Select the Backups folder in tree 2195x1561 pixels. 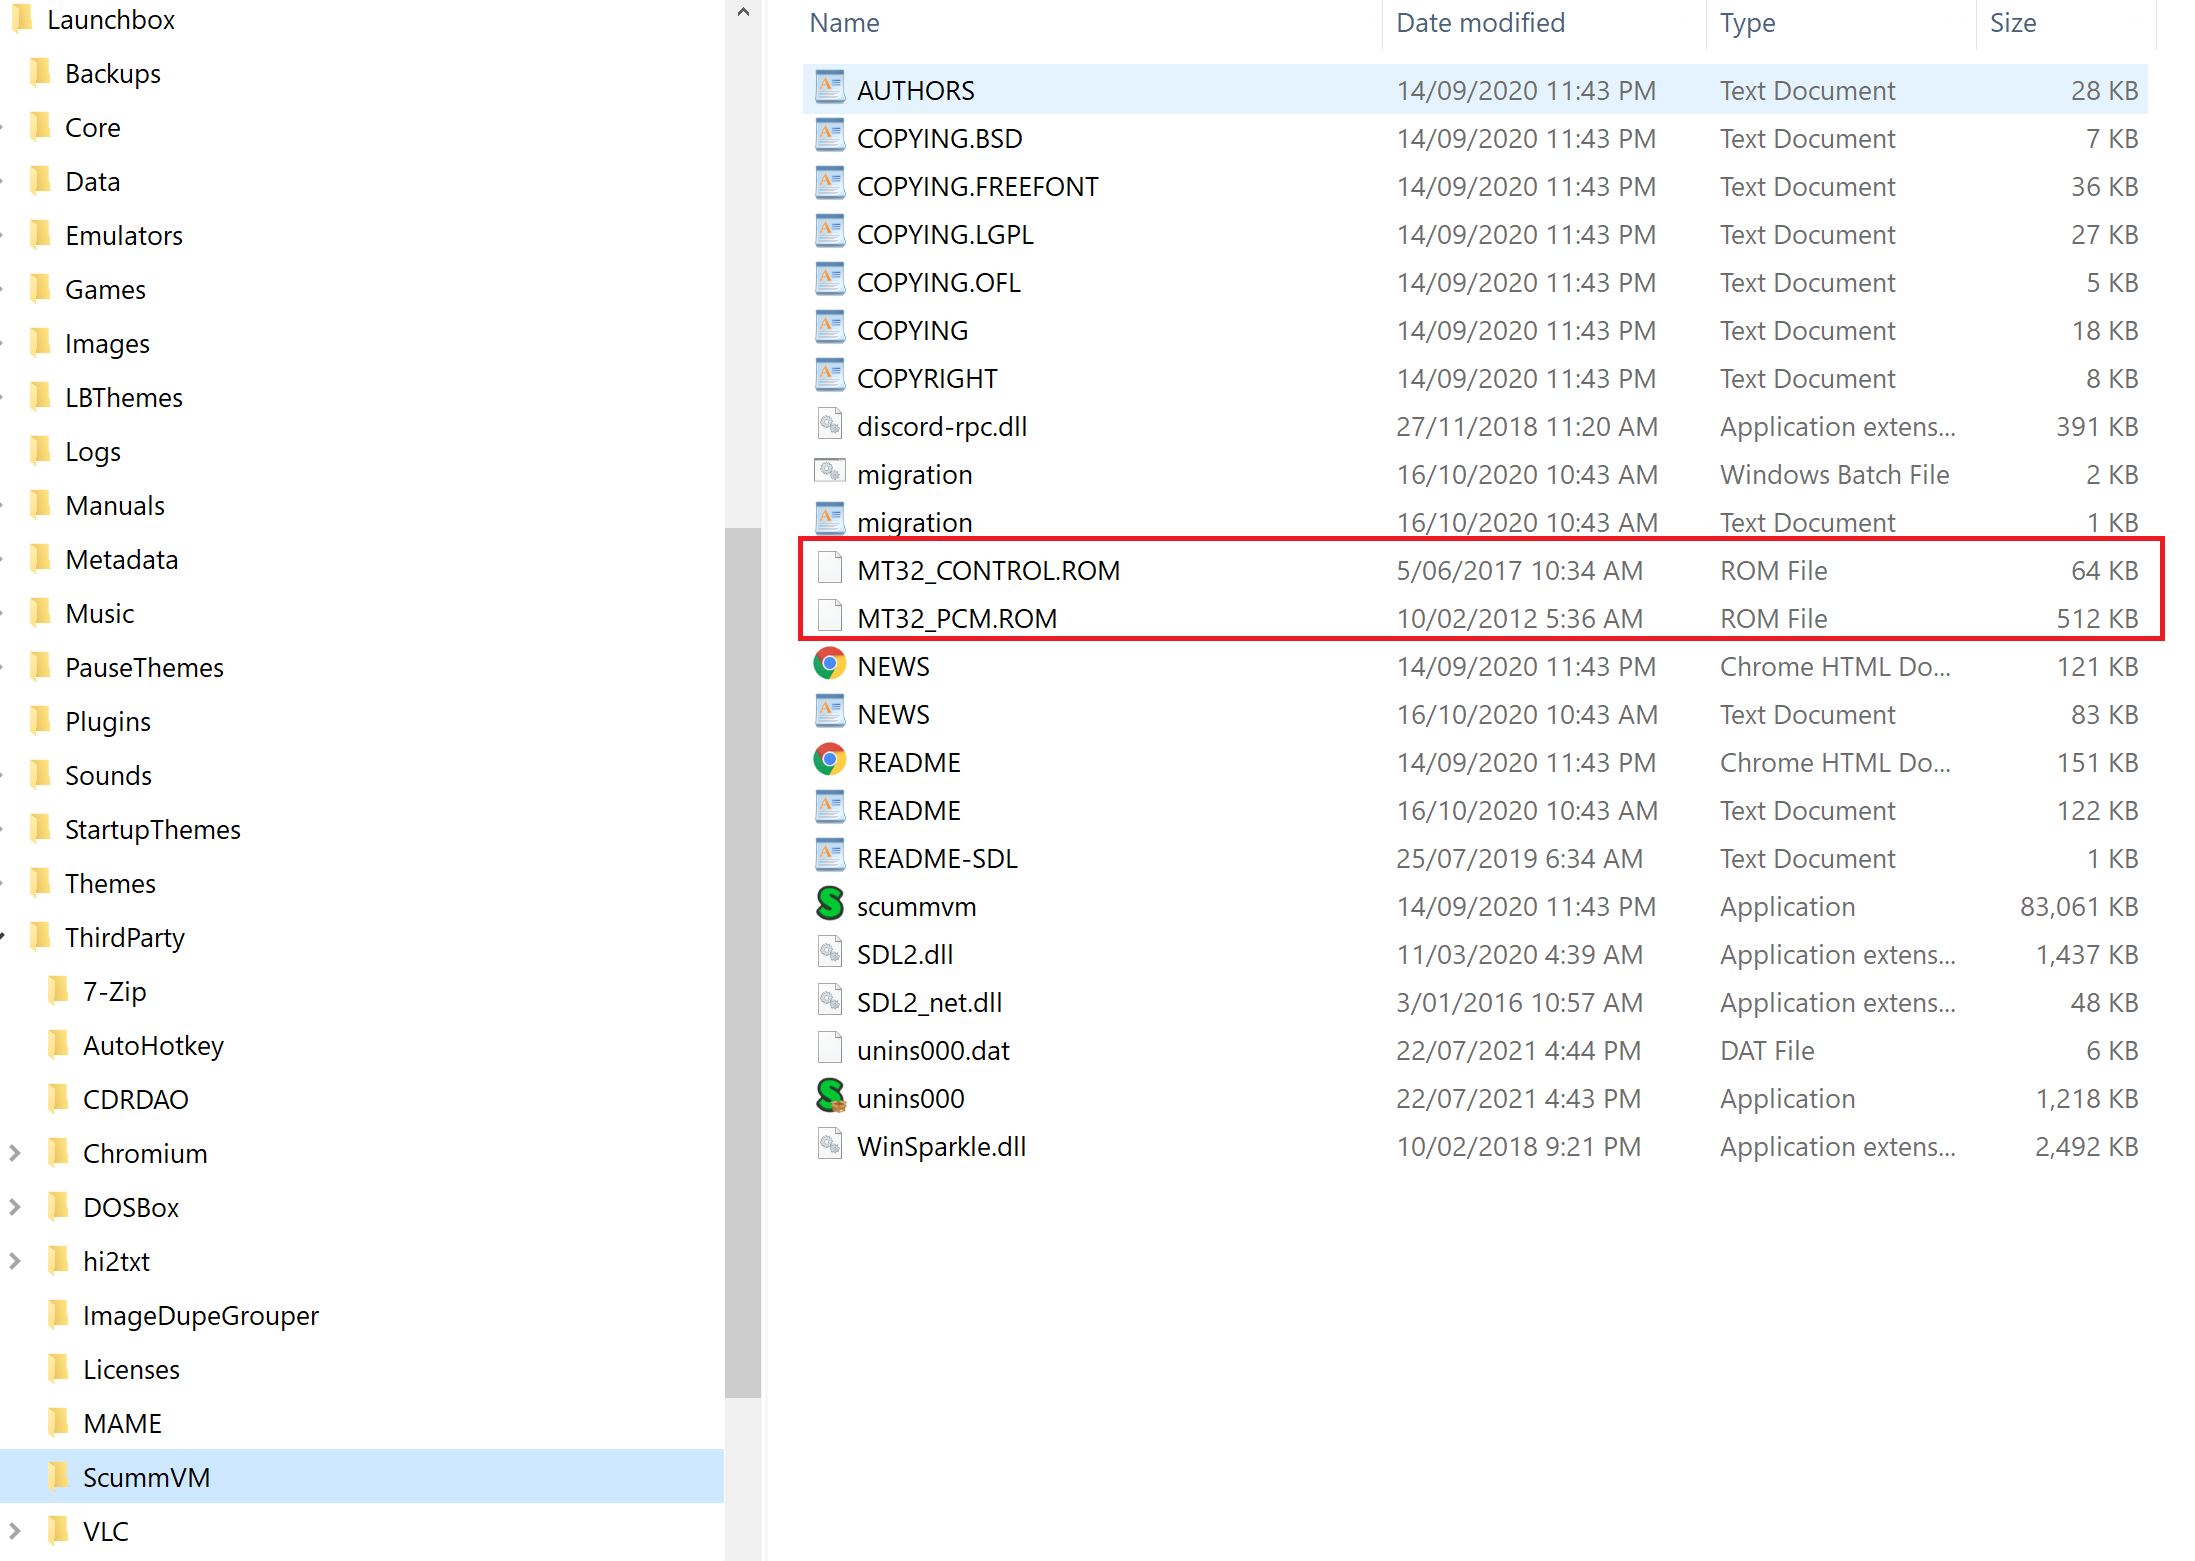(112, 74)
